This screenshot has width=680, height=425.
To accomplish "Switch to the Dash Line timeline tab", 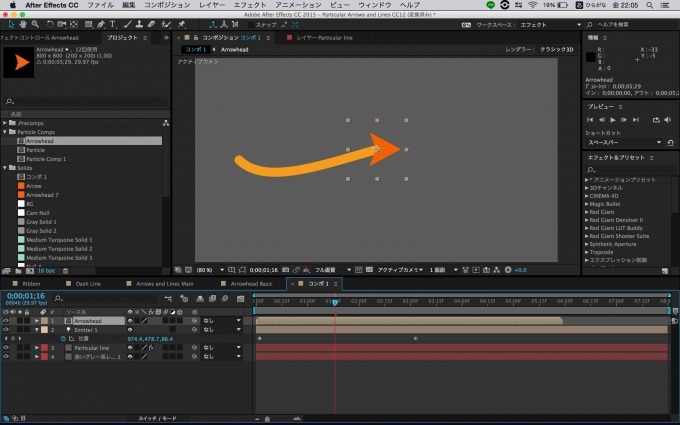I will click(x=88, y=283).
